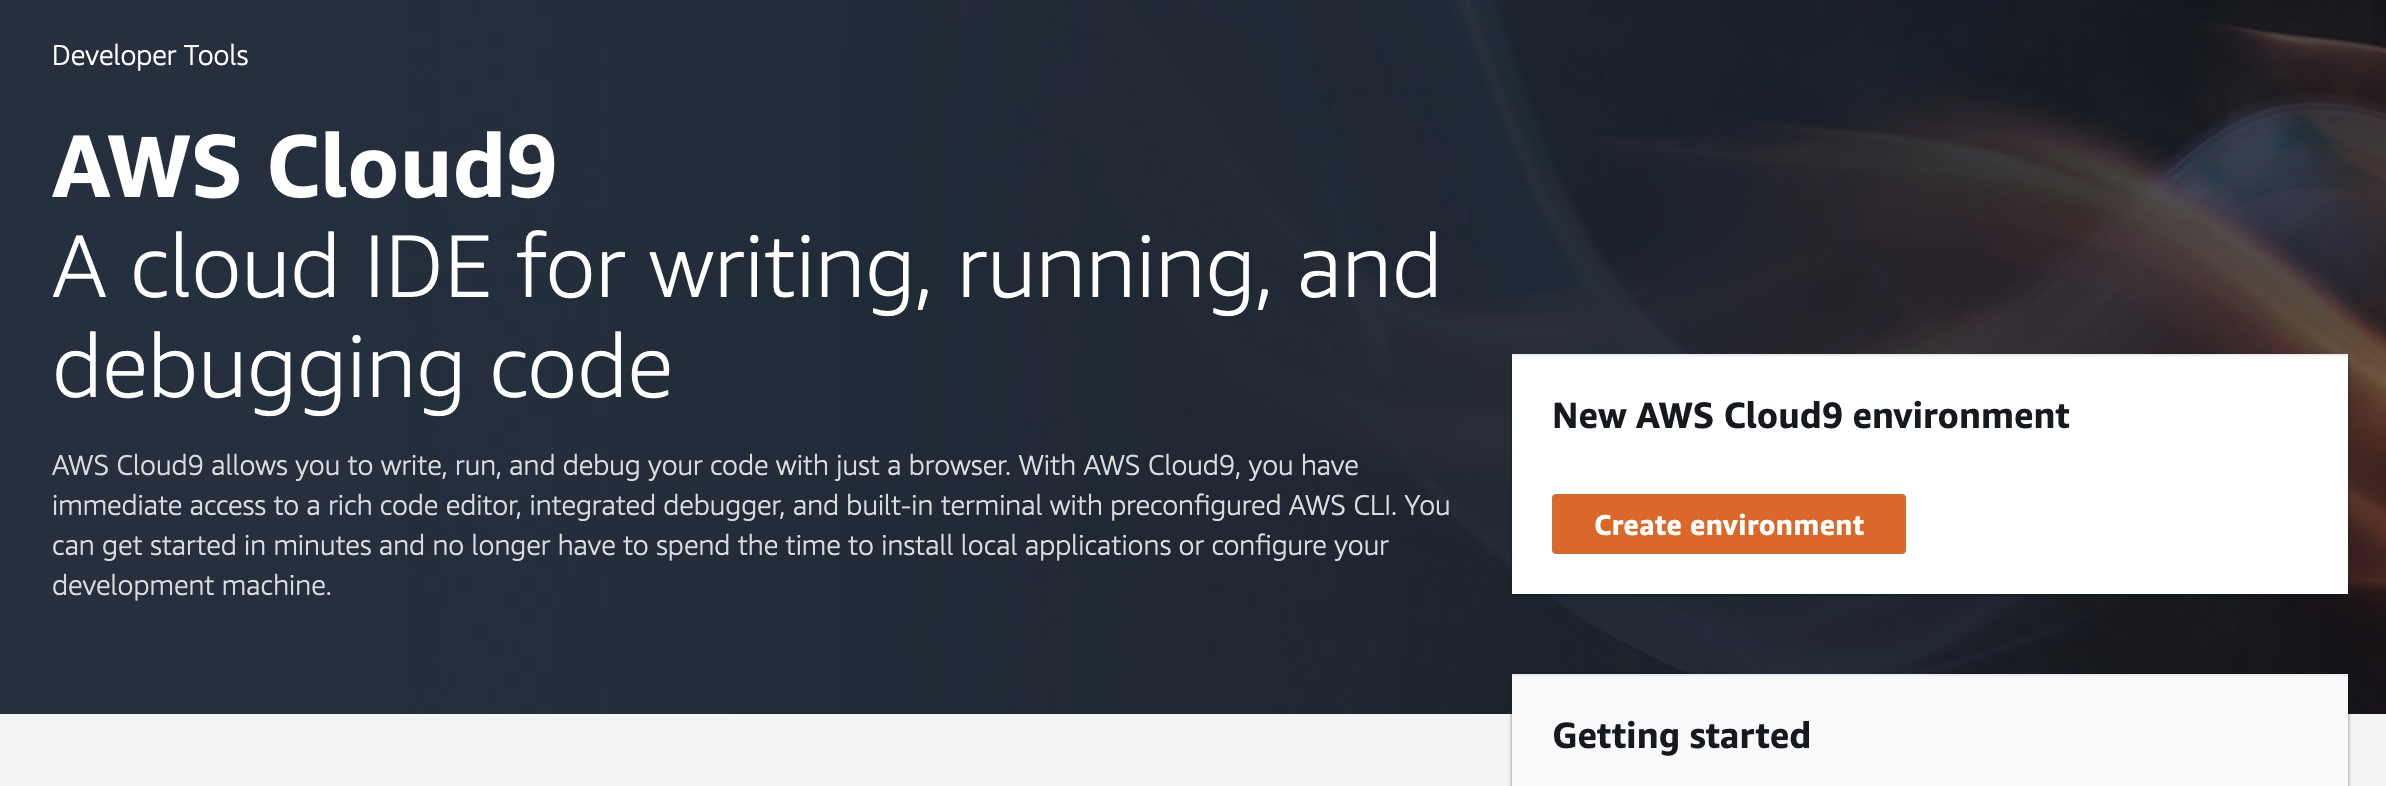The width and height of the screenshot is (2386, 786).
Task: Click the 'A cloud IDE for writing' headline line
Action: pos(746,267)
